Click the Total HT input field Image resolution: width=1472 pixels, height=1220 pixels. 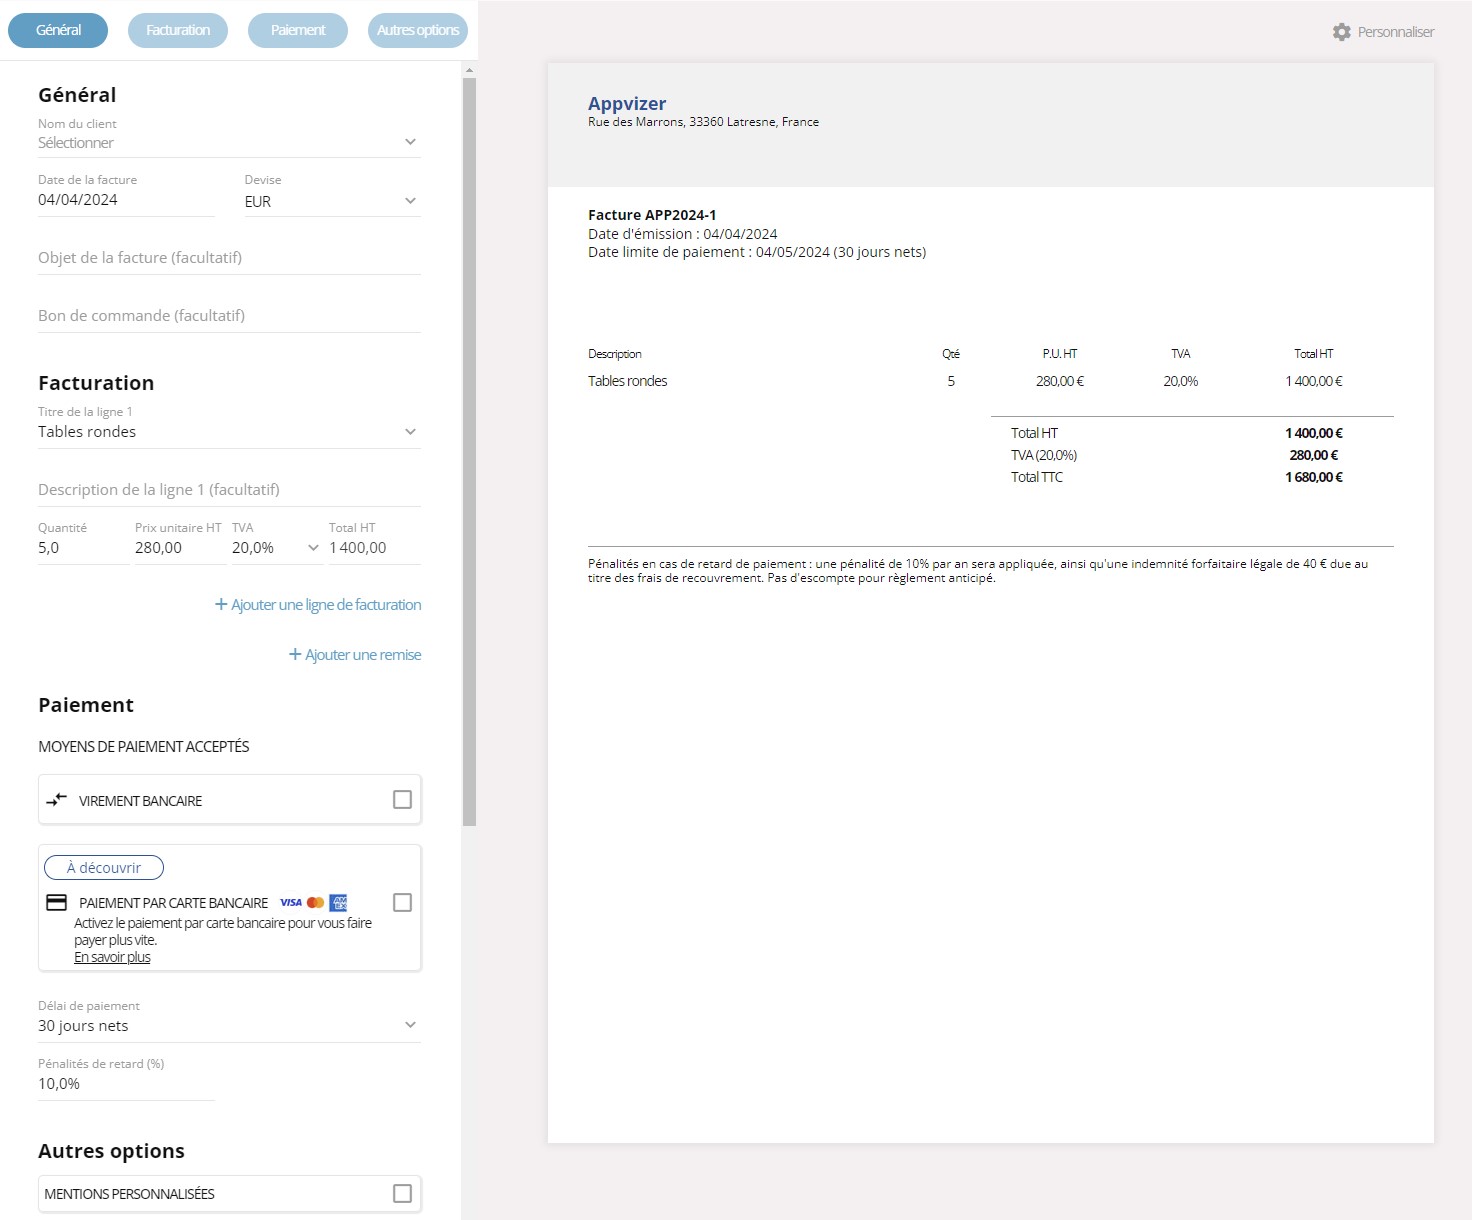pos(374,548)
